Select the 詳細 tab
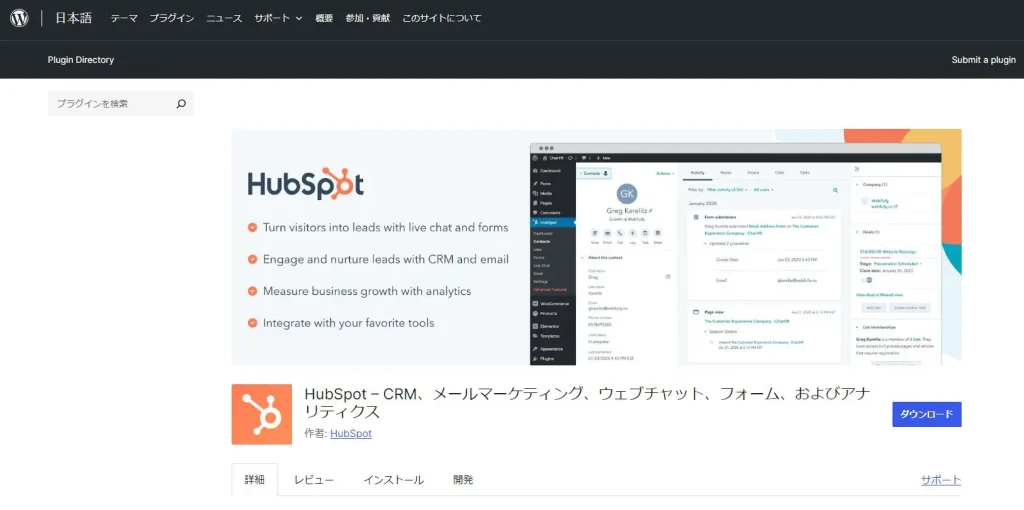This screenshot has height=510, width=1024. pos(255,480)
